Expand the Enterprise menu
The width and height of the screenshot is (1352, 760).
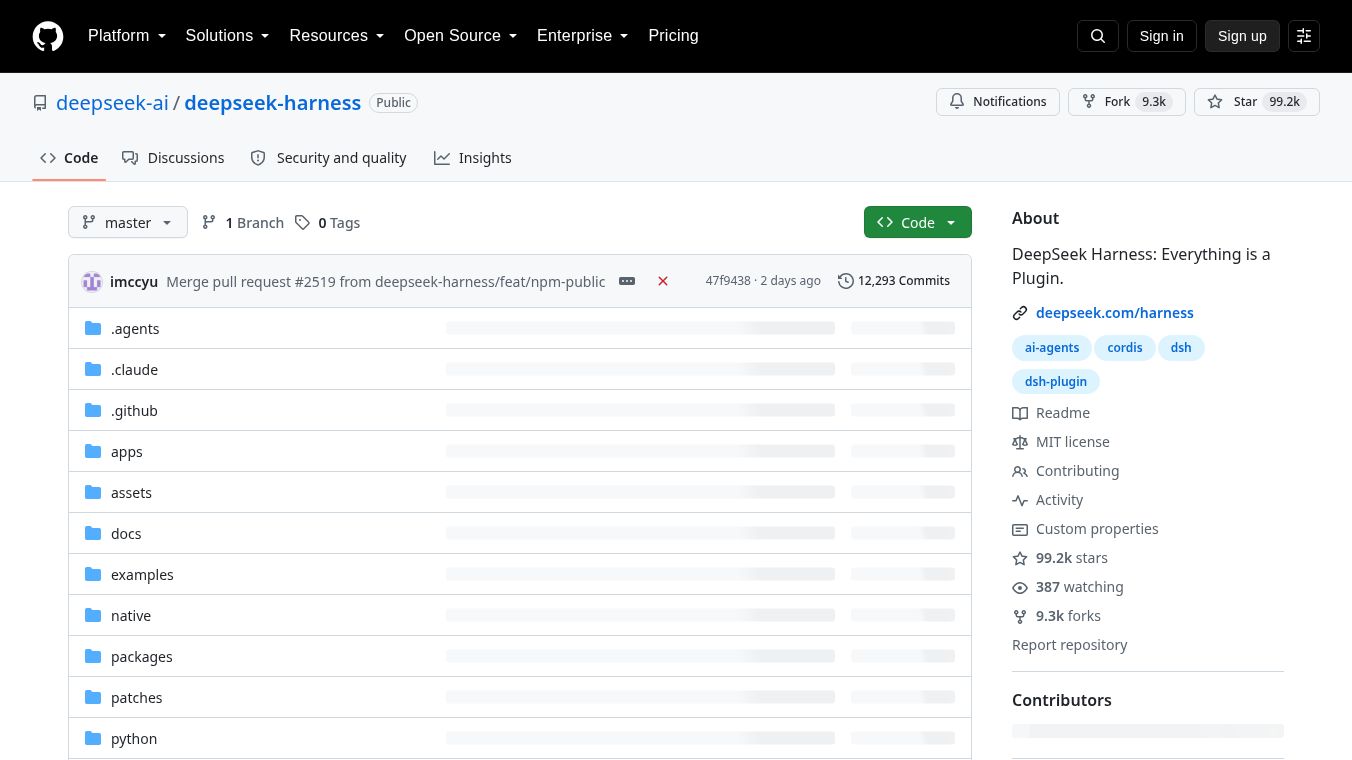point(583,36)
